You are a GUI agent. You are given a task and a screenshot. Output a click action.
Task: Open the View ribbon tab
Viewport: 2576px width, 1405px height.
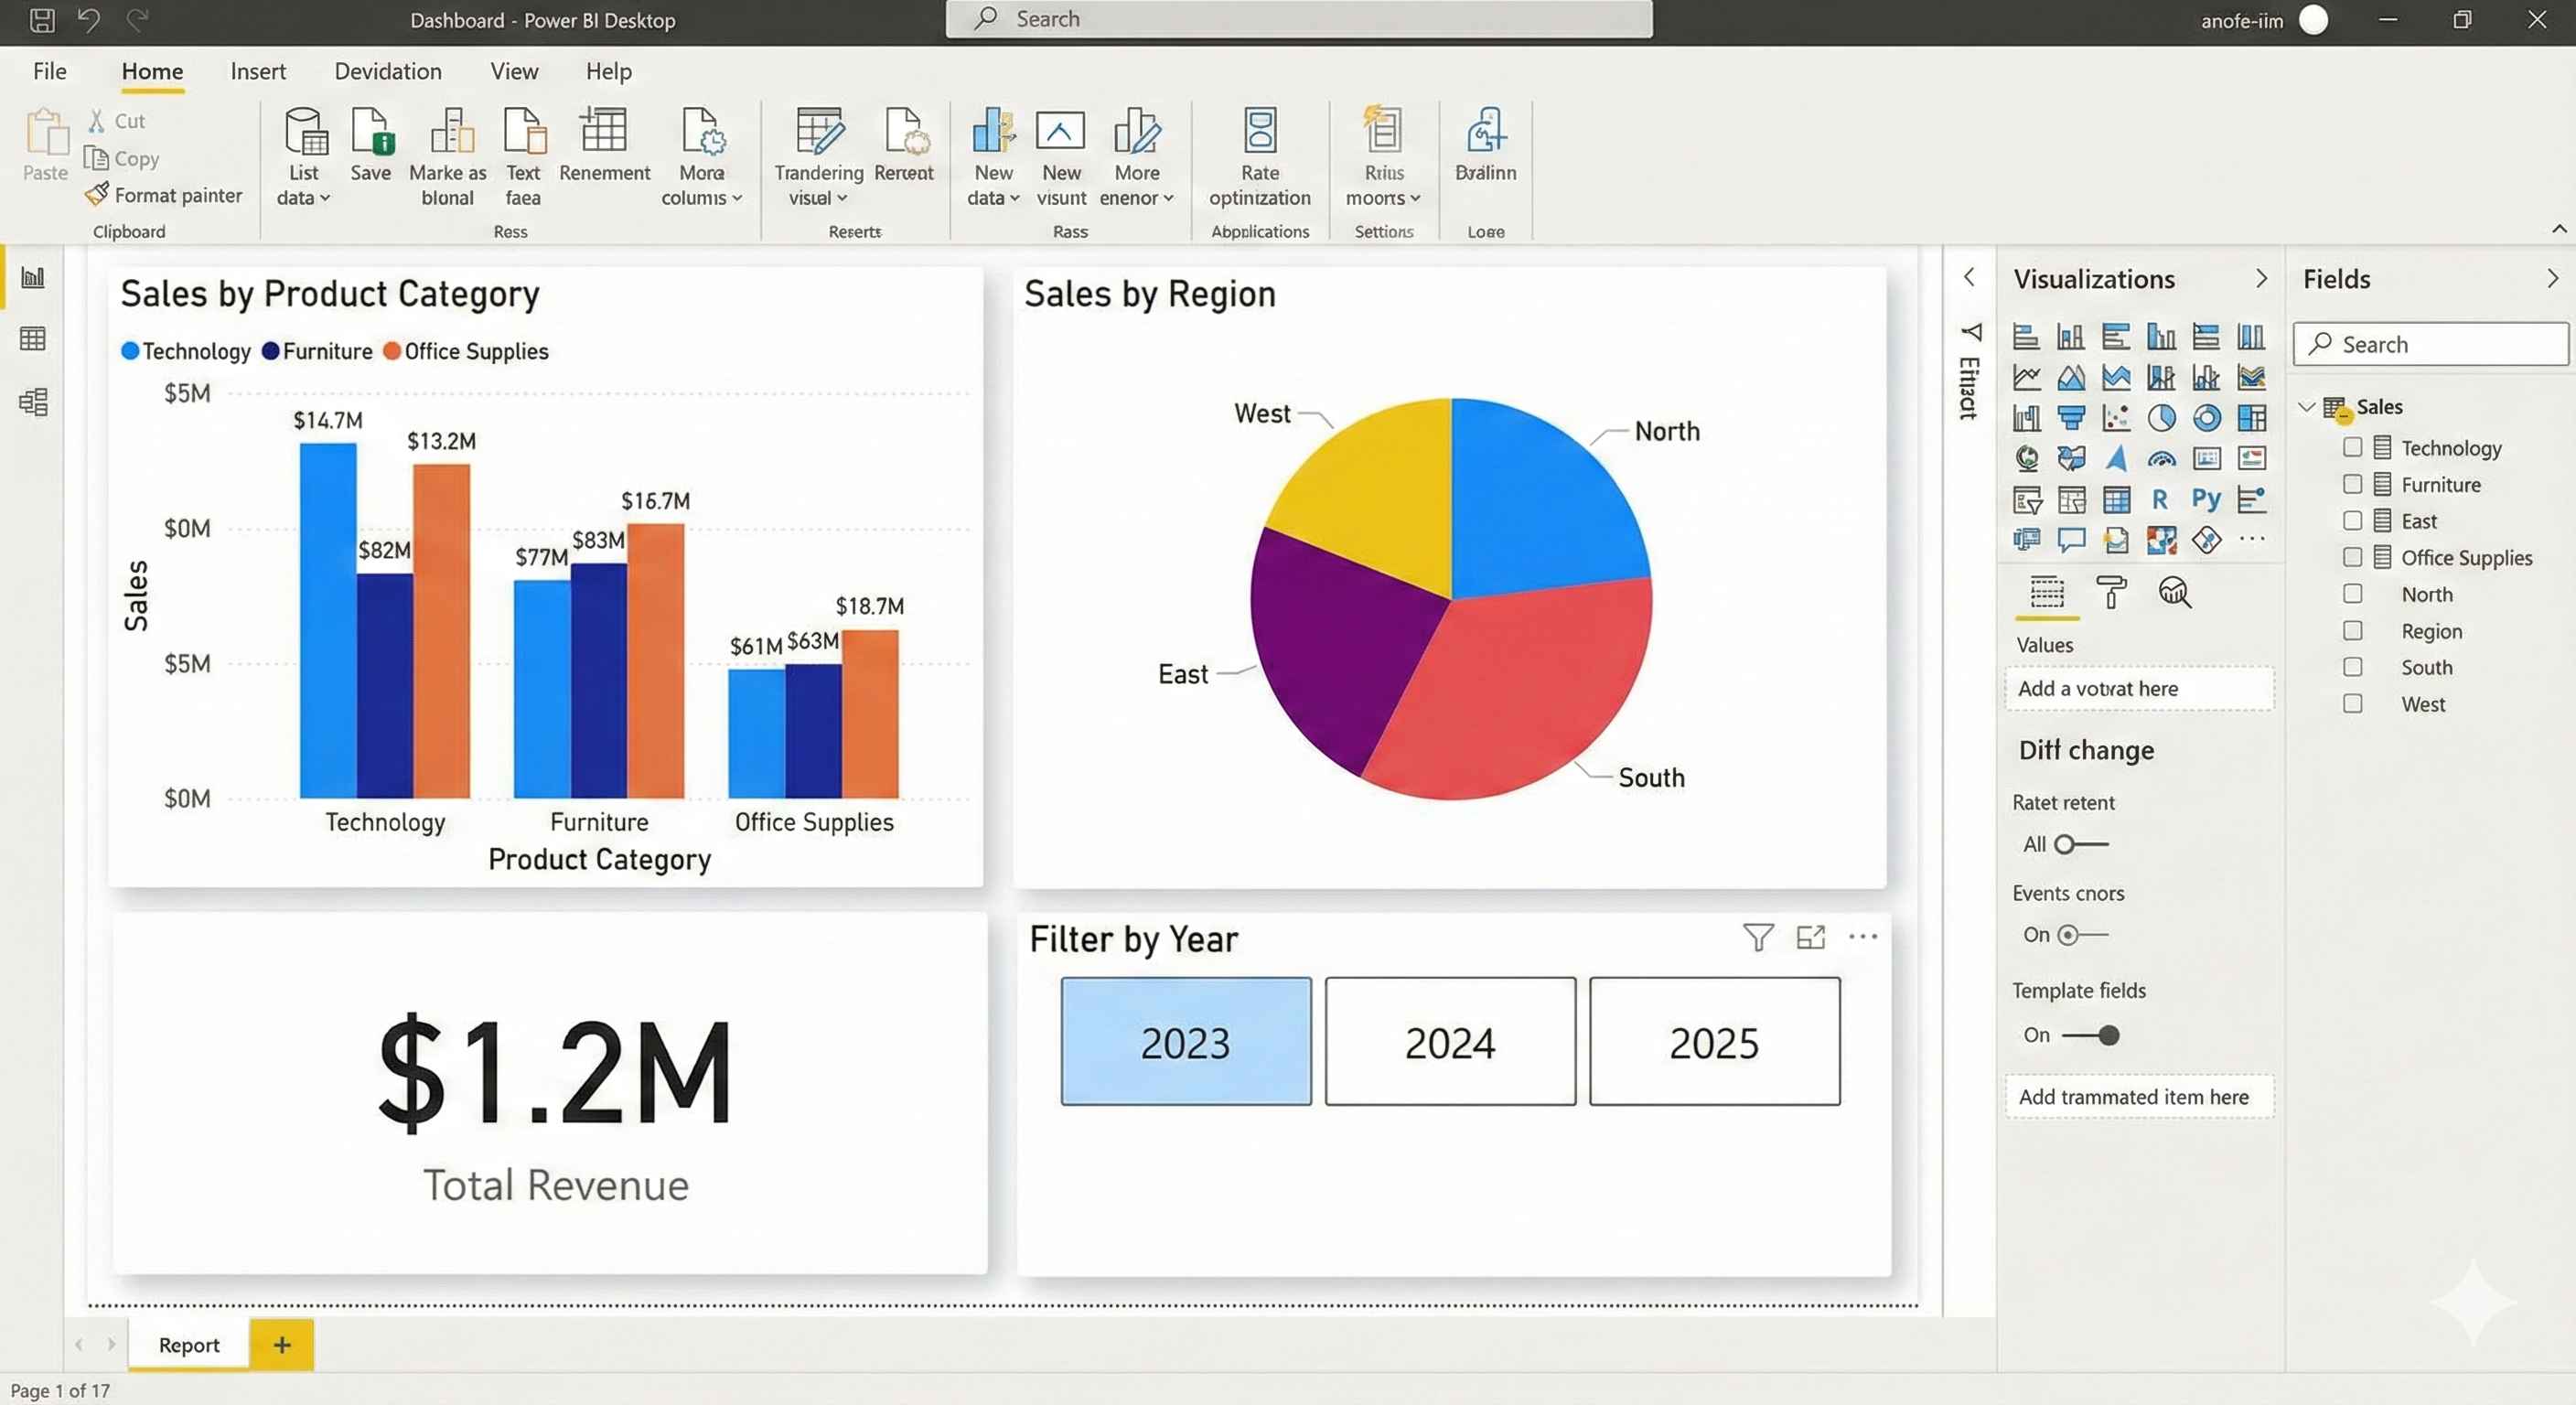coord(514,71)
